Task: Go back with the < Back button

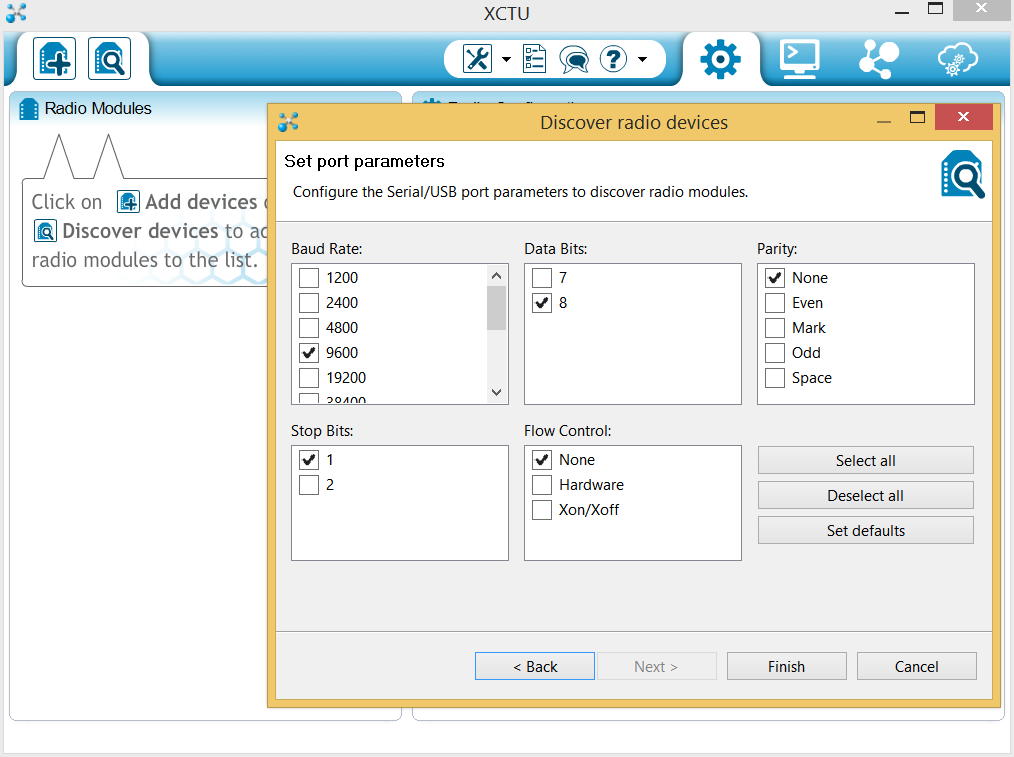Action: click(535, 666)
